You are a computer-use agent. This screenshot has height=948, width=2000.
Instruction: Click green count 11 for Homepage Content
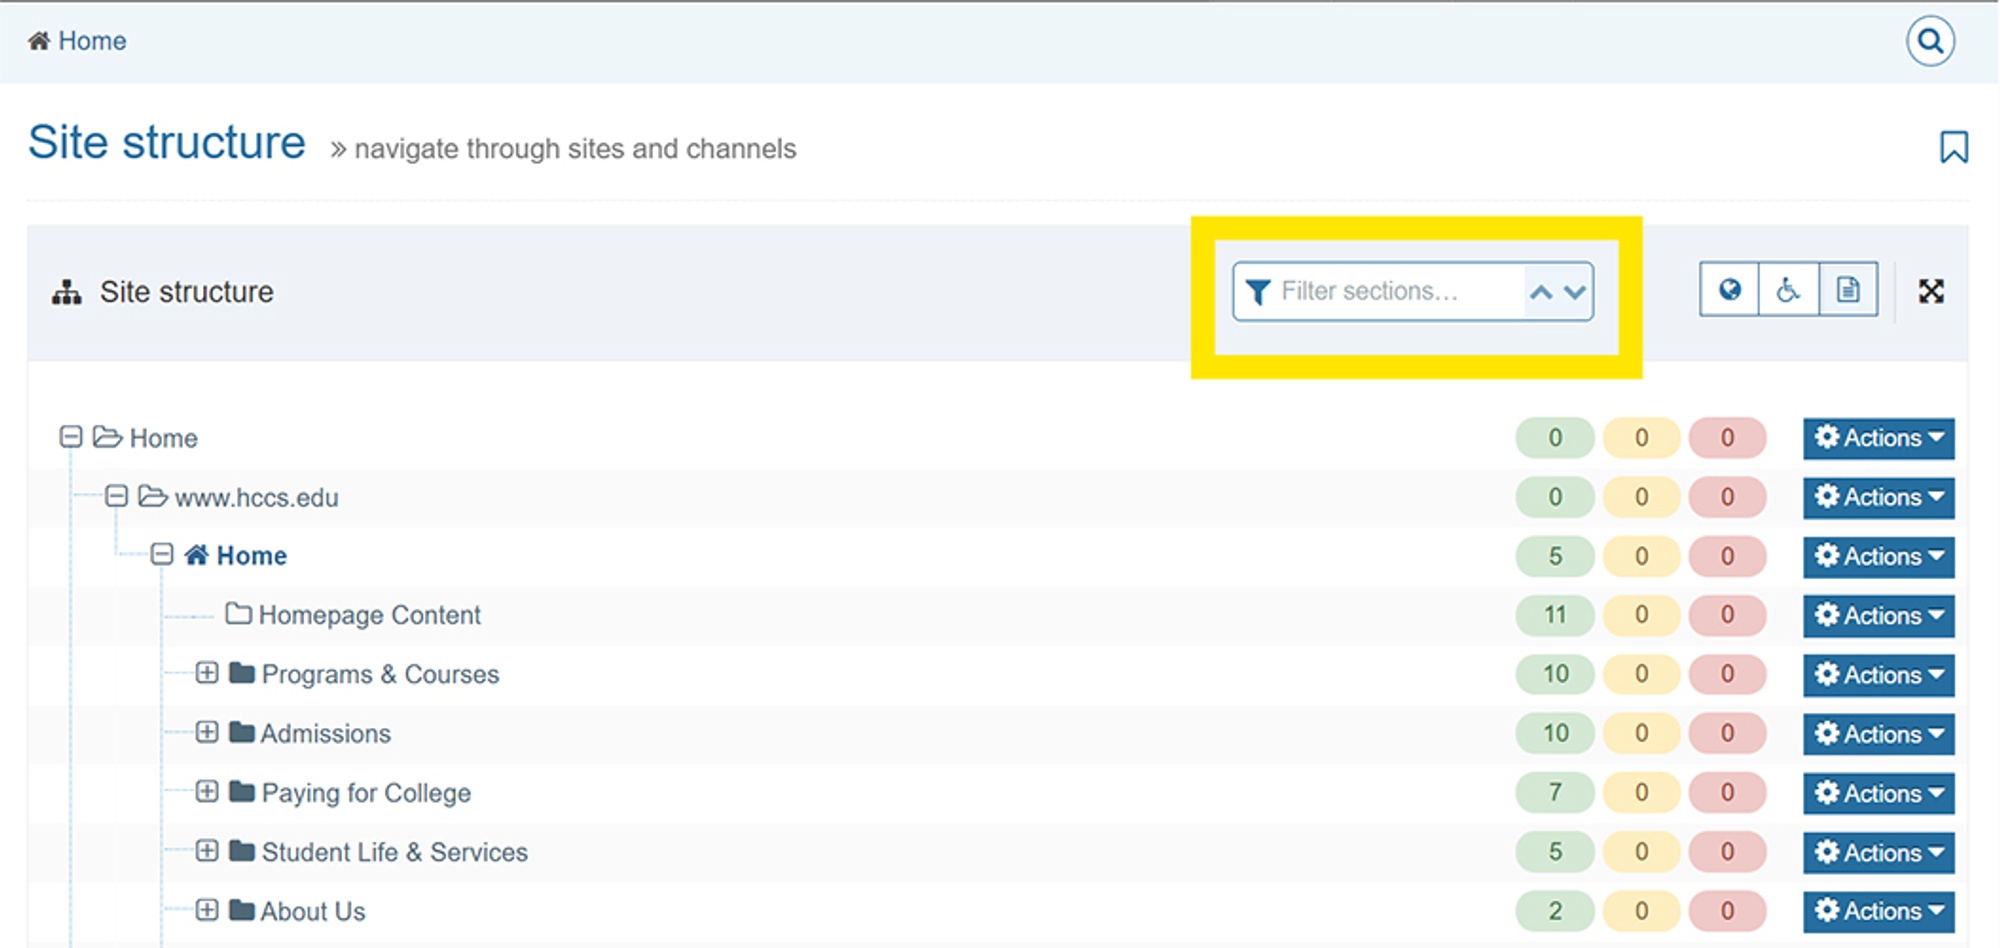(1555, 614)
